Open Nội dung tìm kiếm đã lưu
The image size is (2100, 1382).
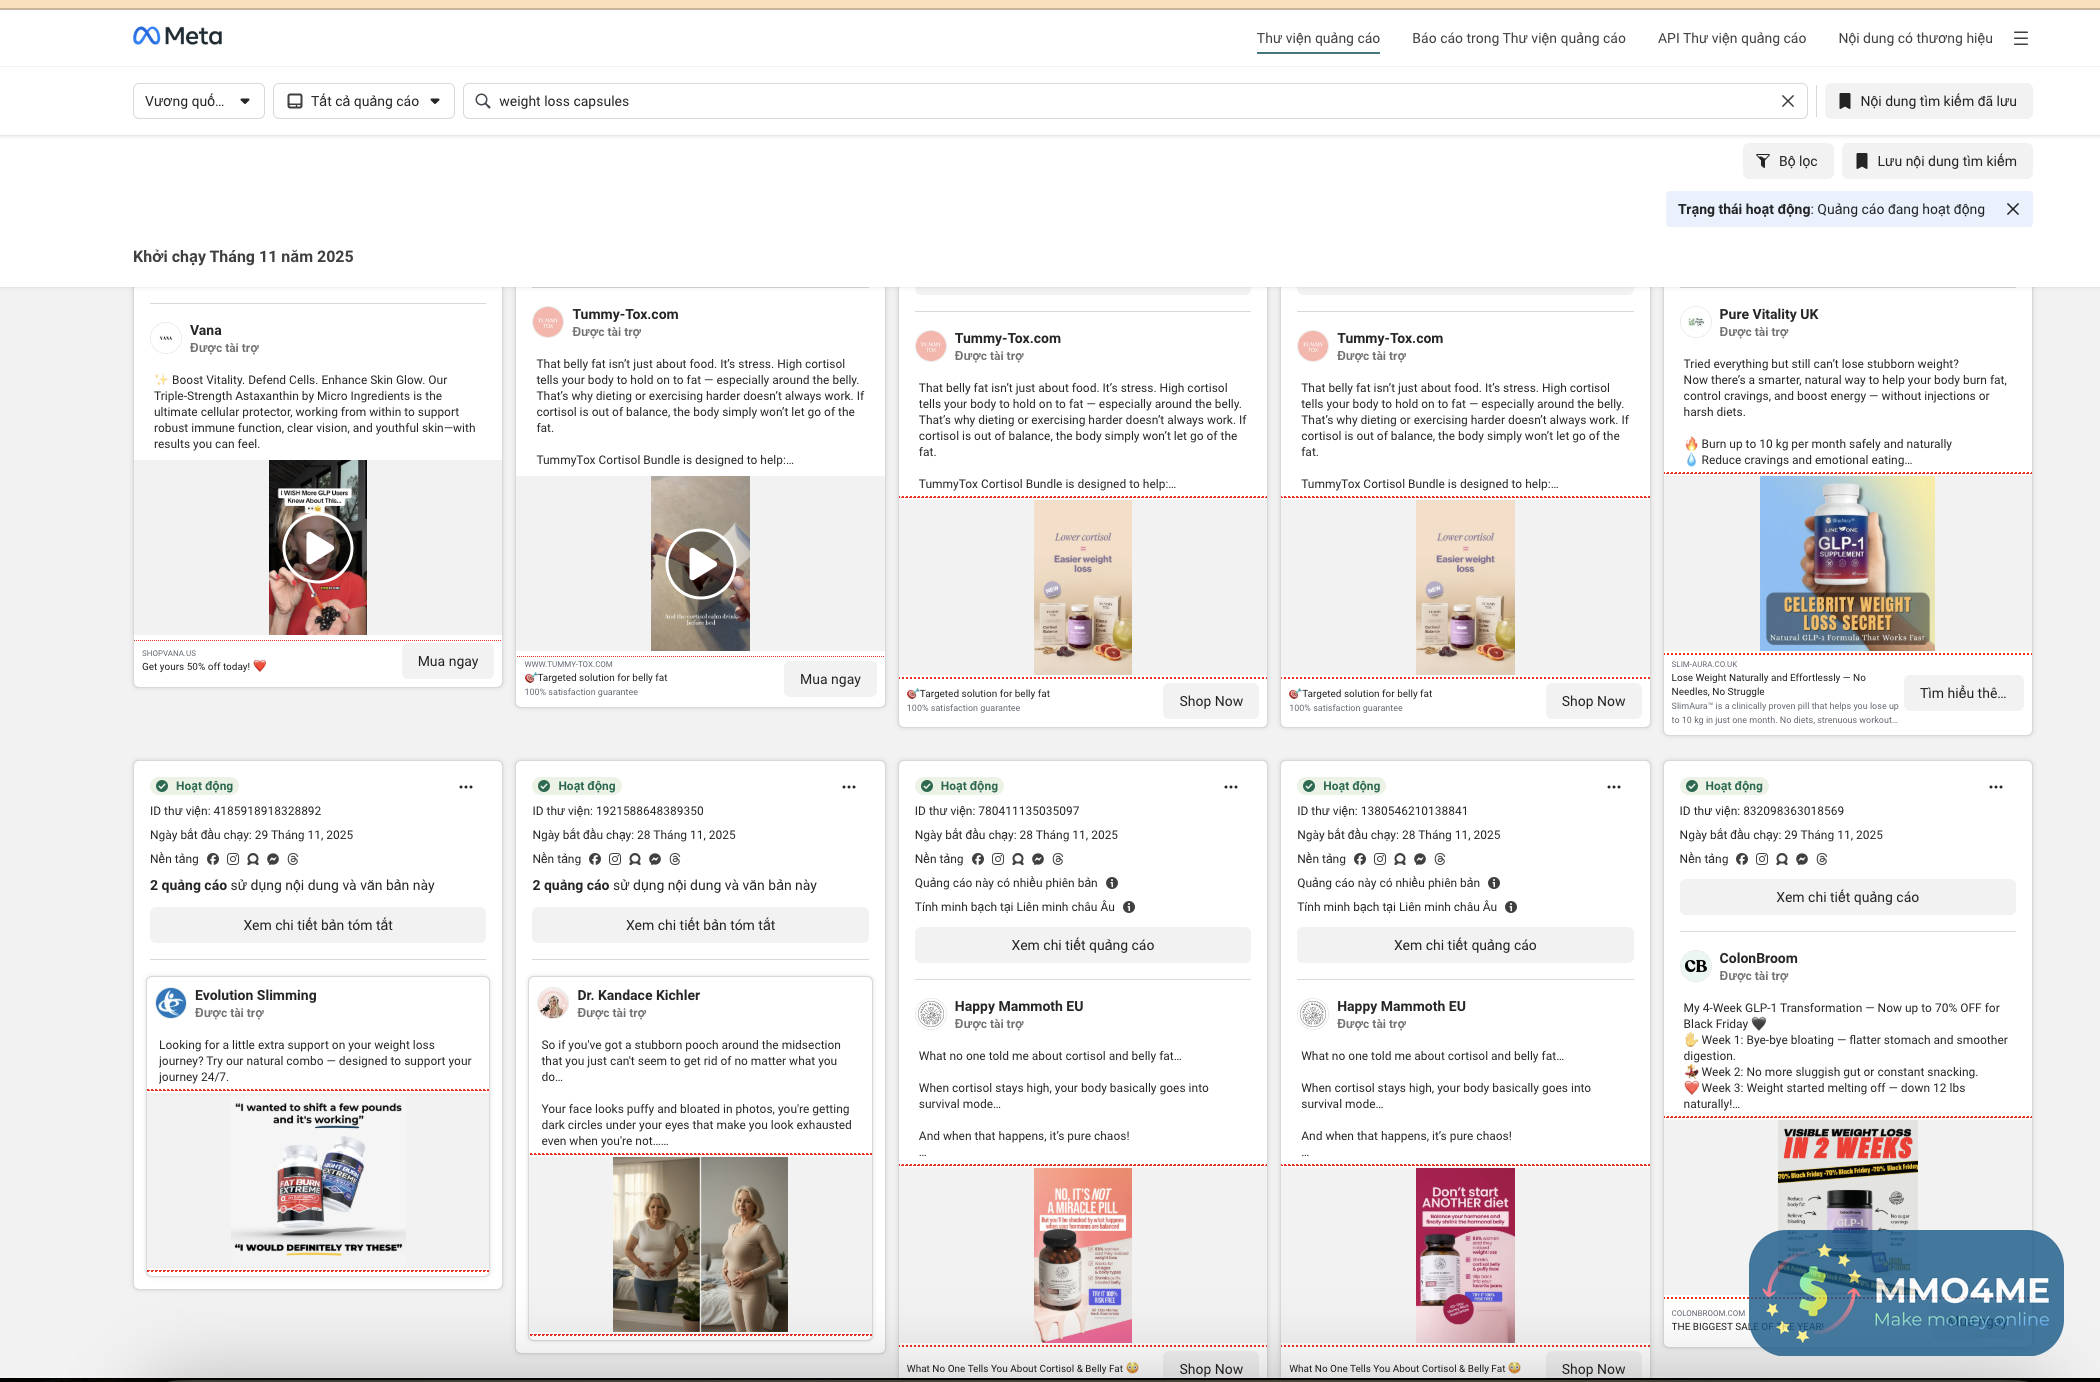tap(1928, 101)
